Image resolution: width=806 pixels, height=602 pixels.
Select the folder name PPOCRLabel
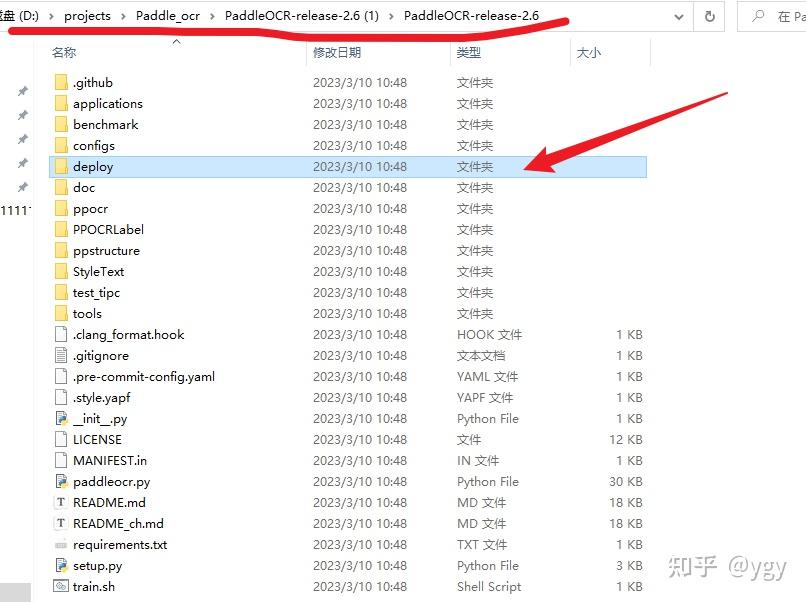(108, 229)
